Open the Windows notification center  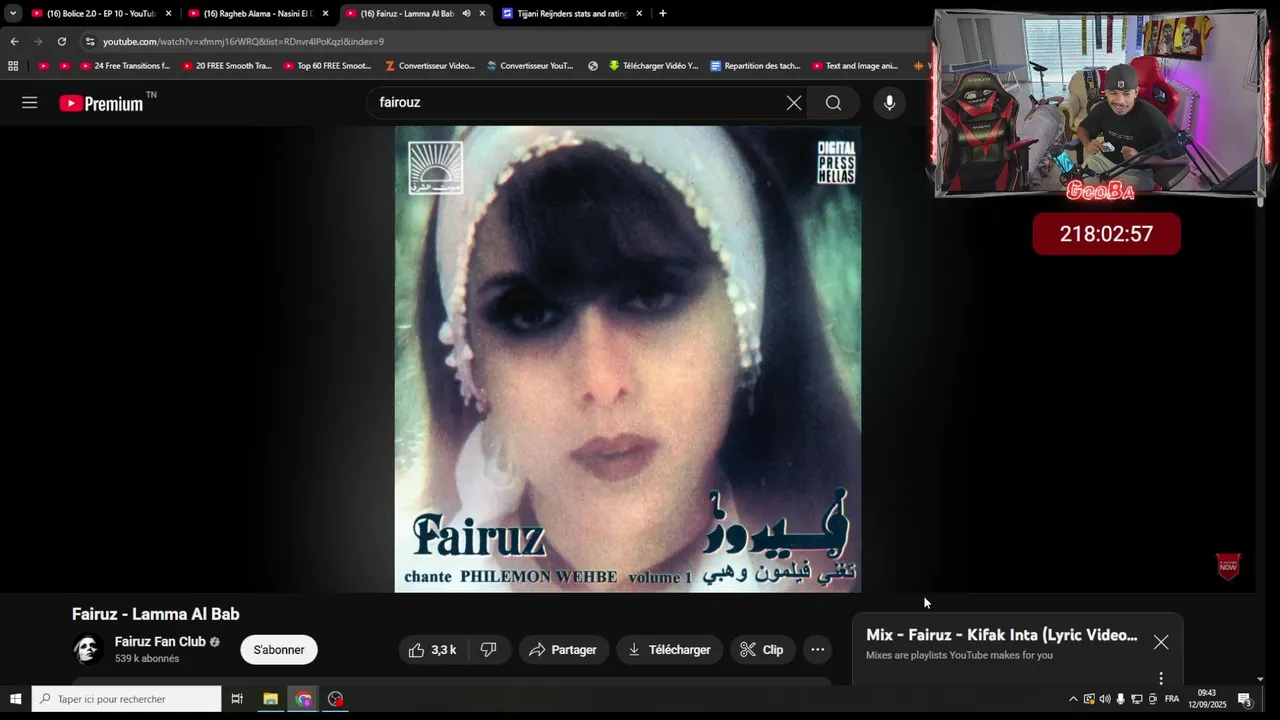1244,699
